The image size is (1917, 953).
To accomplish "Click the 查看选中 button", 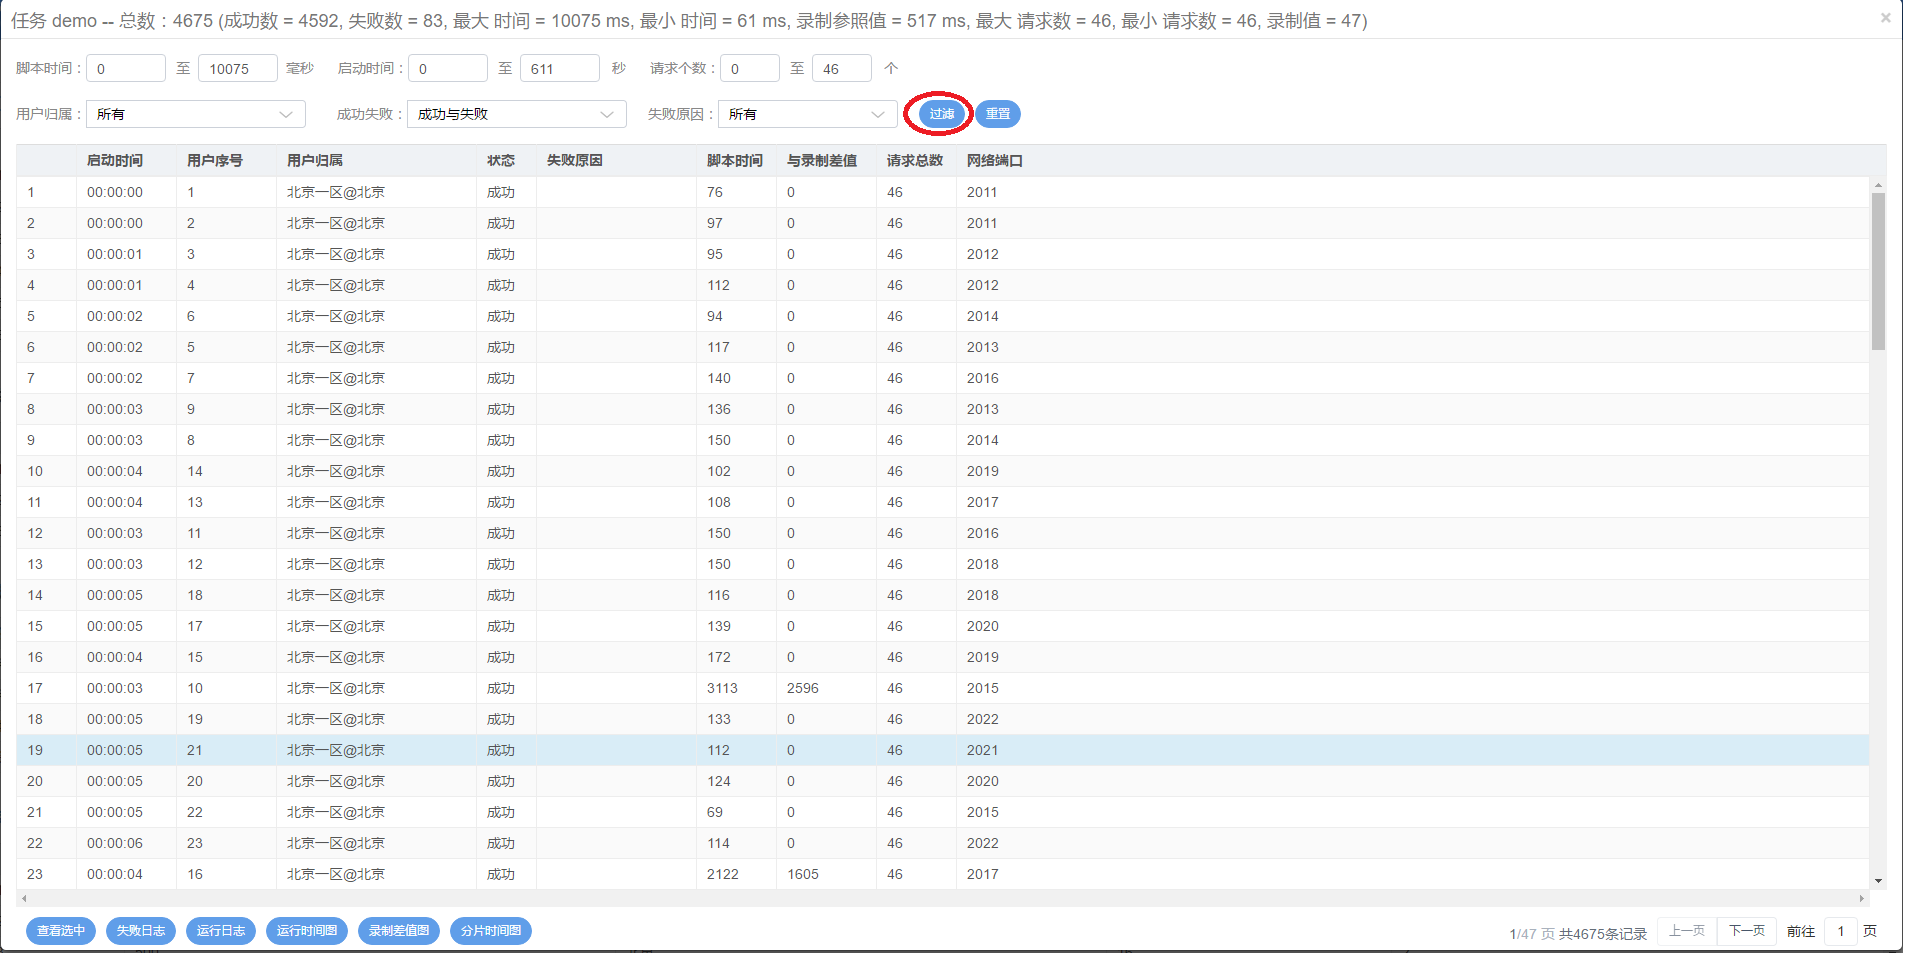I will [x=61, y=931].
